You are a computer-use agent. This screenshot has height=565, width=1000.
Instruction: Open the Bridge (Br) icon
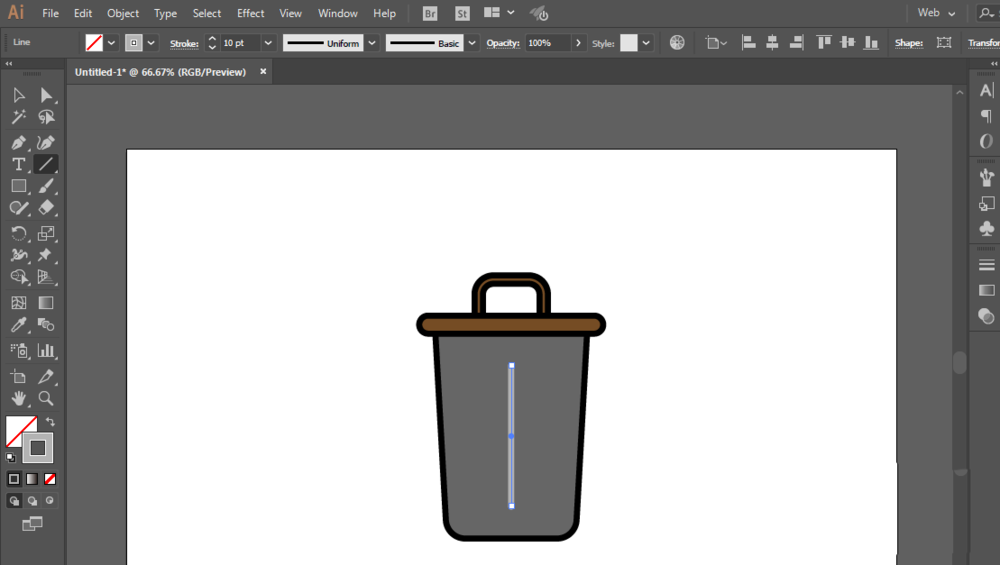[x=430, y=13]
